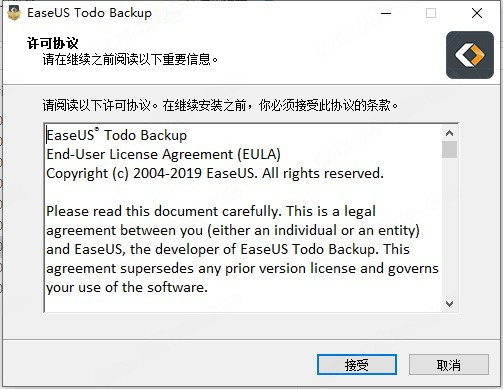Click the 'Please read this document carefully' line
Viewport: 503px width, 389px height.
point(211,211)
